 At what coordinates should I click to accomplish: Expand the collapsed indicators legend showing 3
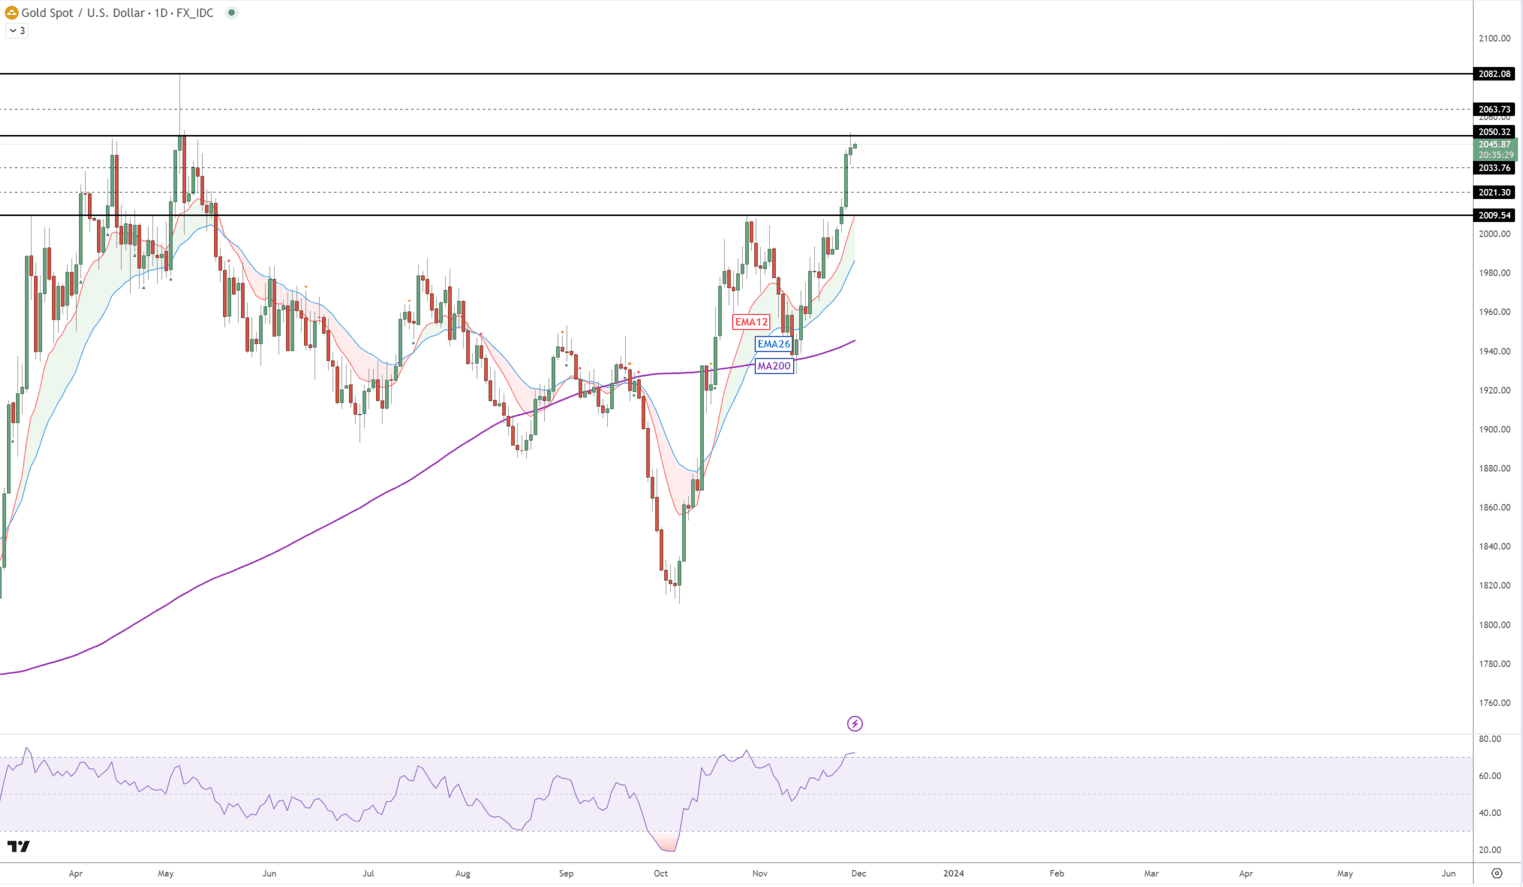(17, 31)
